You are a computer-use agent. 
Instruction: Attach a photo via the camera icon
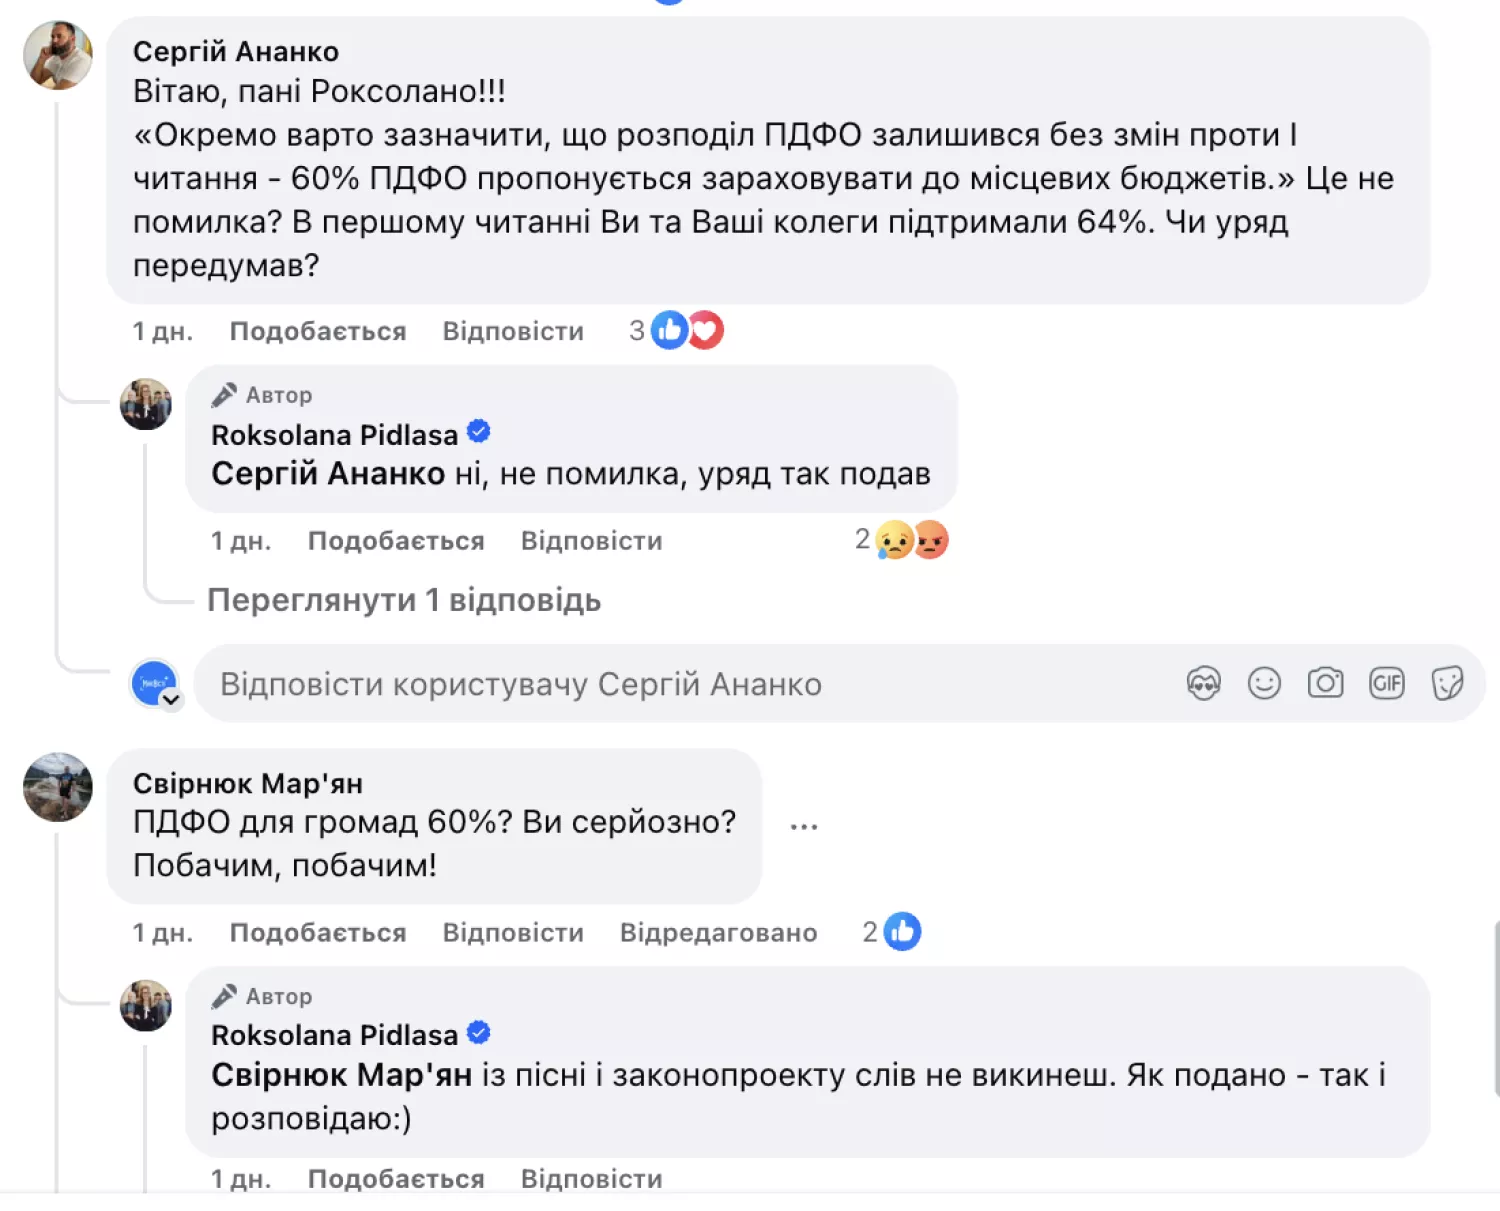pos(1325,683)
